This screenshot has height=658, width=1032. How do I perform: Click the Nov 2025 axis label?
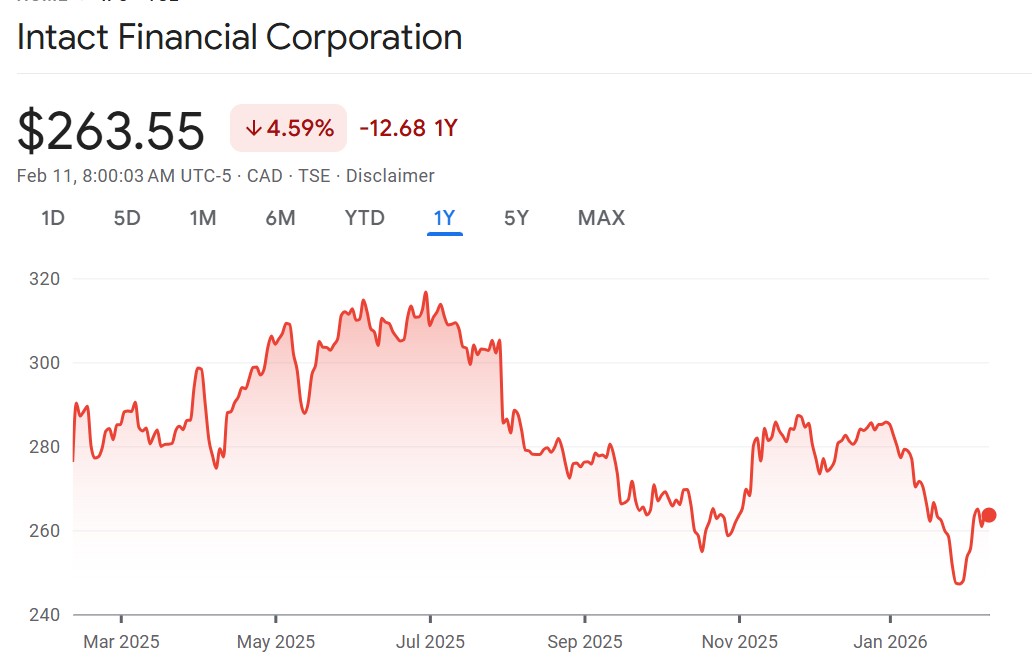(x=739, y=641)
